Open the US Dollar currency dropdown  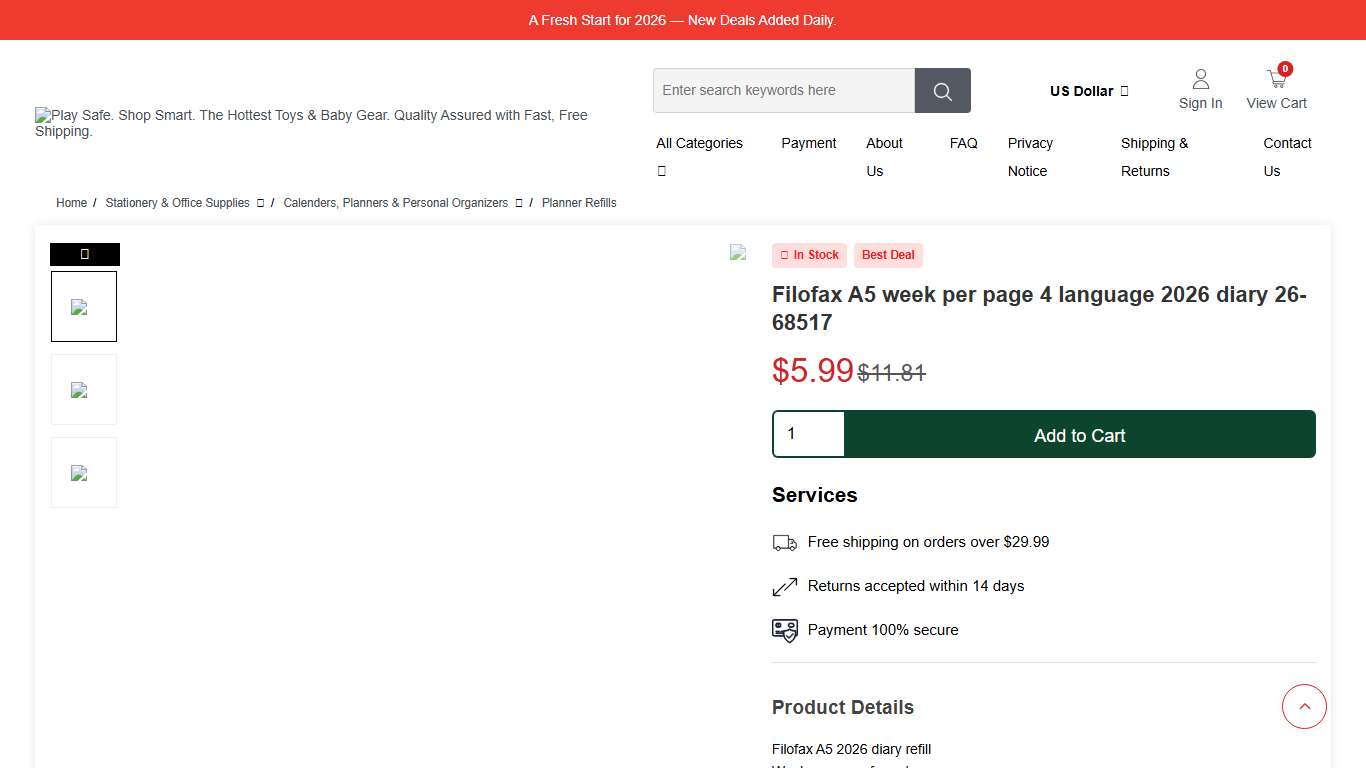pos(1088,91)
